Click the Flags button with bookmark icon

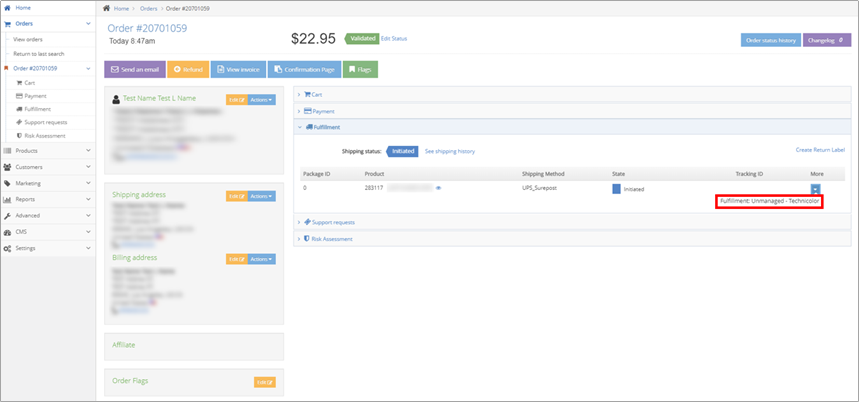point(360,70)
